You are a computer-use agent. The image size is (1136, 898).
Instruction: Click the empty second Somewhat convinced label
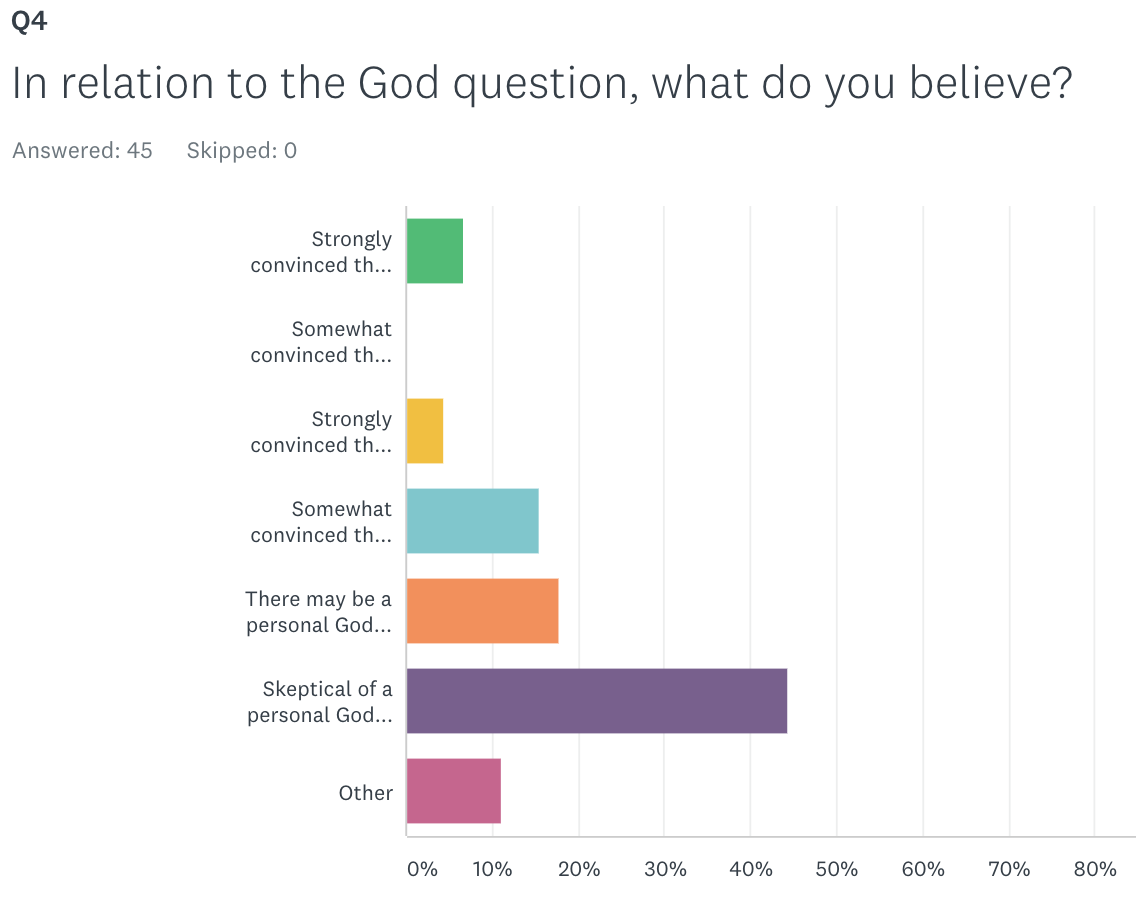pyautogui.click(x=321, y=342)
